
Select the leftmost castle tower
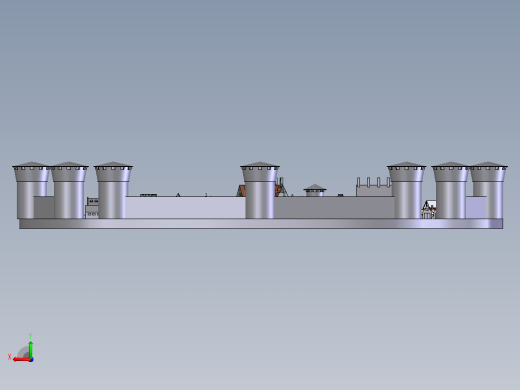31,190
